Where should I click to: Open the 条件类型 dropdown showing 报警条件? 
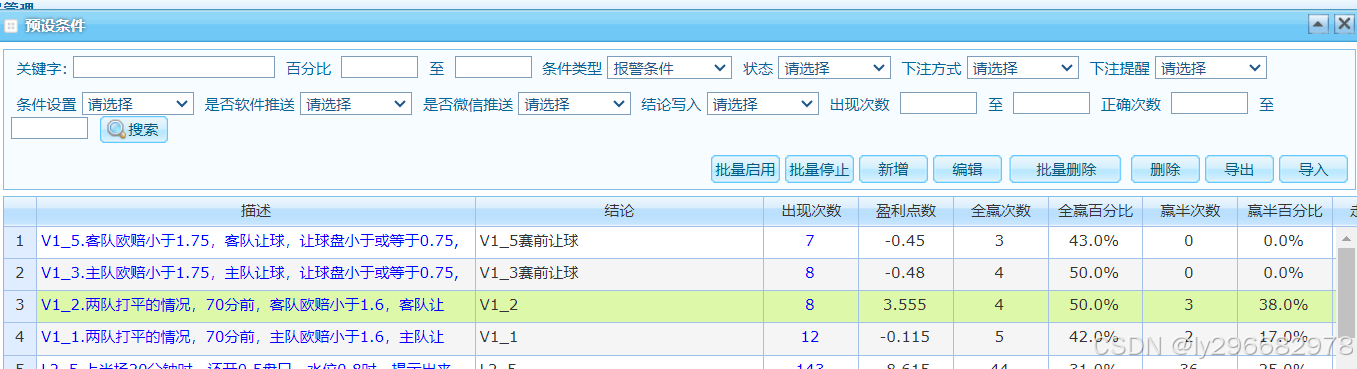click(x=669, y=68)
